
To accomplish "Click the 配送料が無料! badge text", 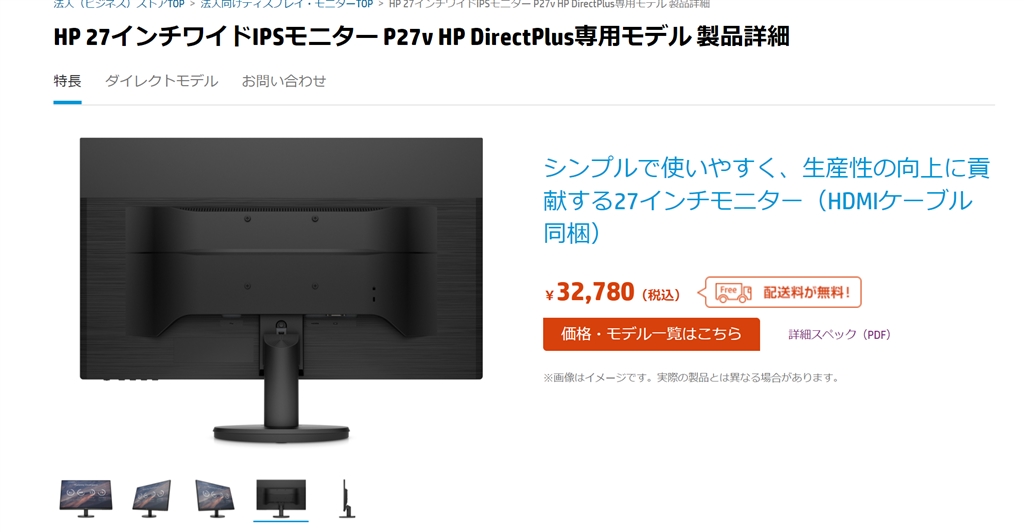I will point(807,292).
